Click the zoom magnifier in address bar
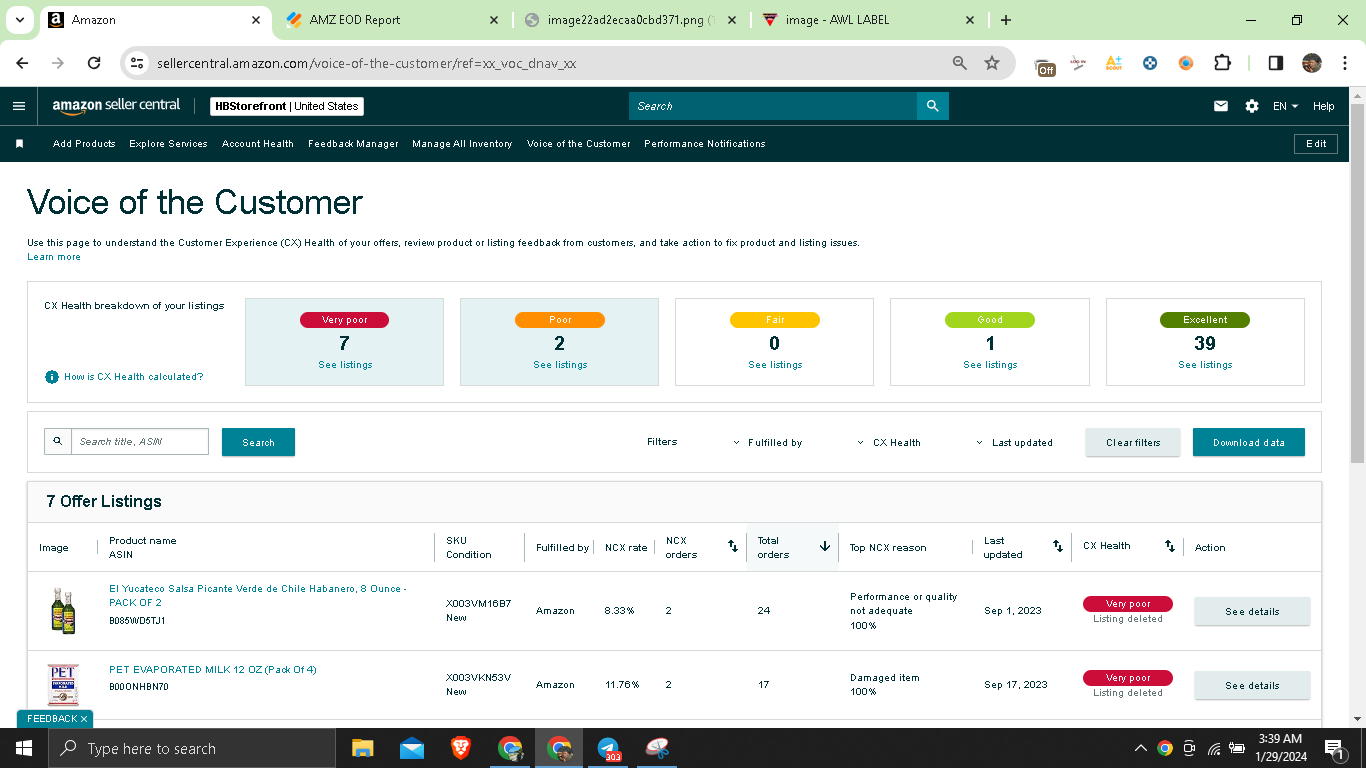Screen dimensions: 1366x768 coord(960,63)
